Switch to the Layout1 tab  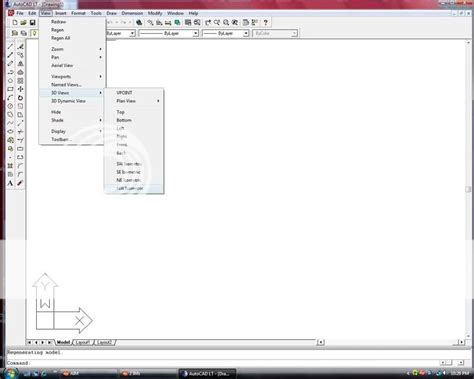83,342
